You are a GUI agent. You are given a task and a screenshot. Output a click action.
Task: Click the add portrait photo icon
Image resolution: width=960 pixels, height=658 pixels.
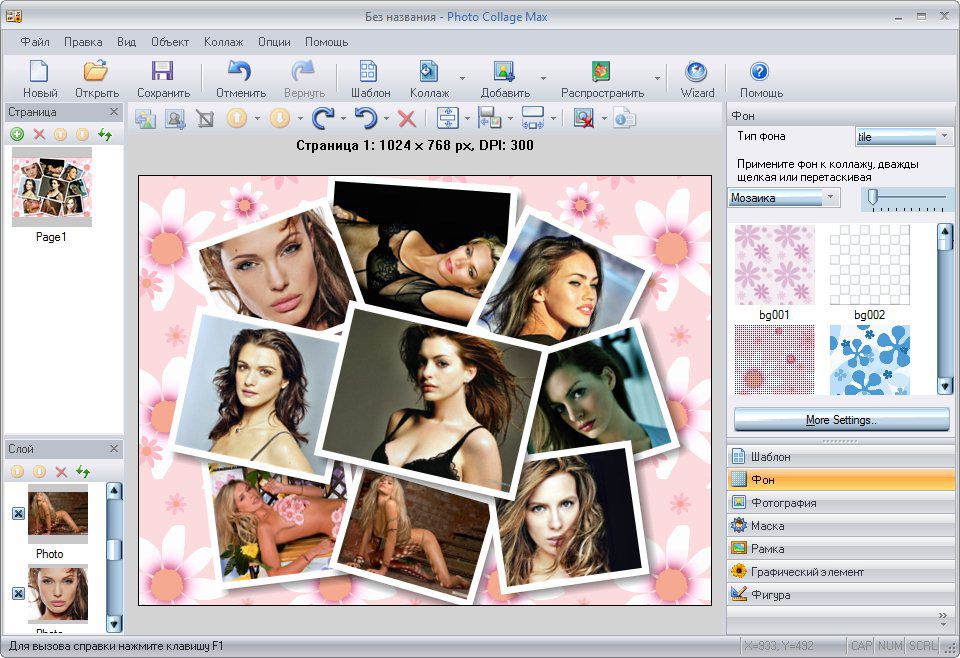coord(176,118)
